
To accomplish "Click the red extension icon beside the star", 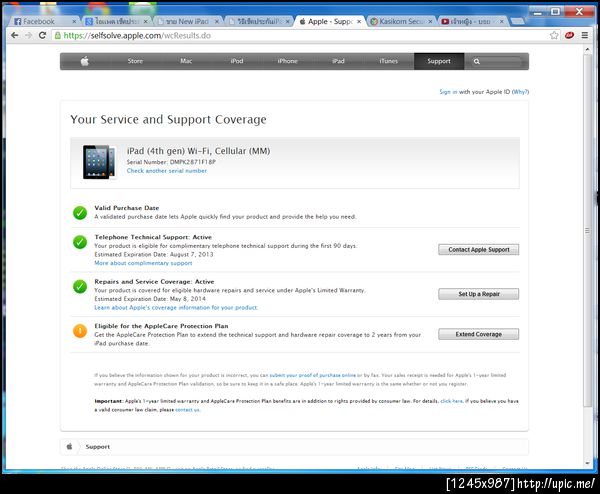I will pyautogui.click(x=569, y=35).
